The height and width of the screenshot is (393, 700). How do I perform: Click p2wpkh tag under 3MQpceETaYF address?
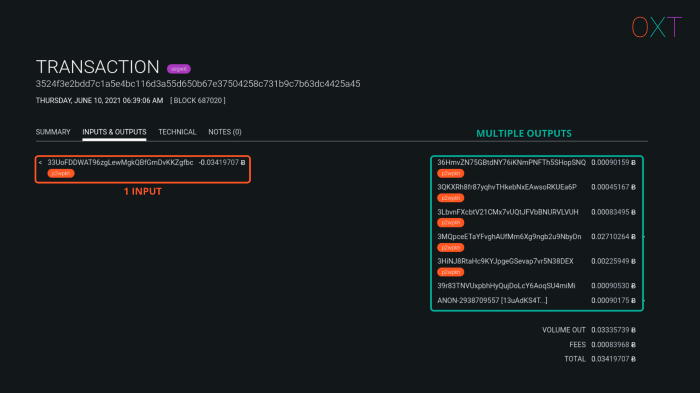click(450, 247)
